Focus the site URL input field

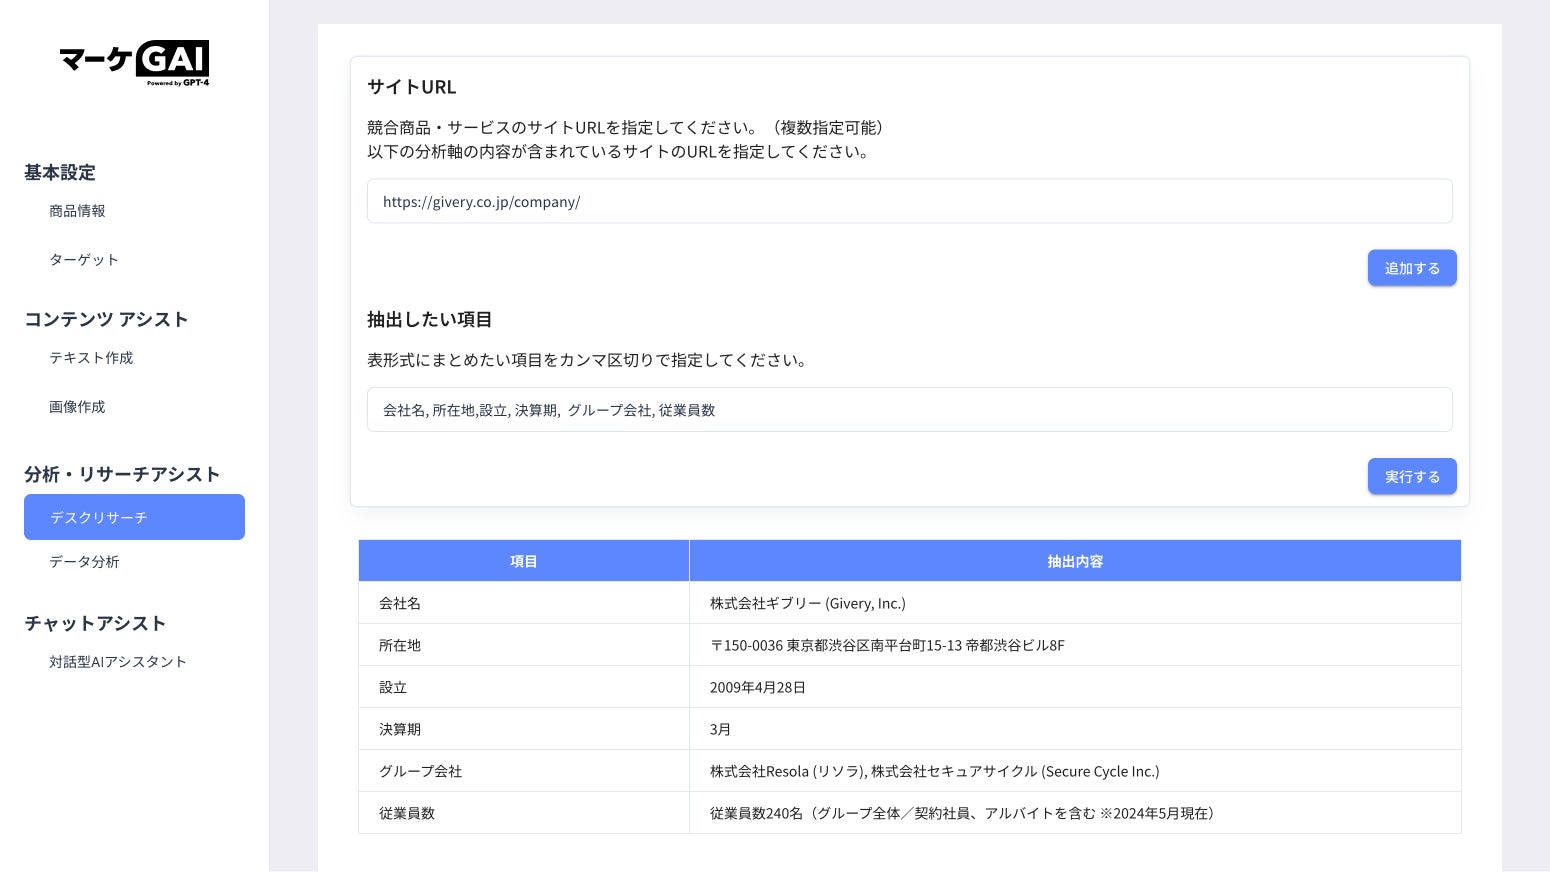(909, 201)
